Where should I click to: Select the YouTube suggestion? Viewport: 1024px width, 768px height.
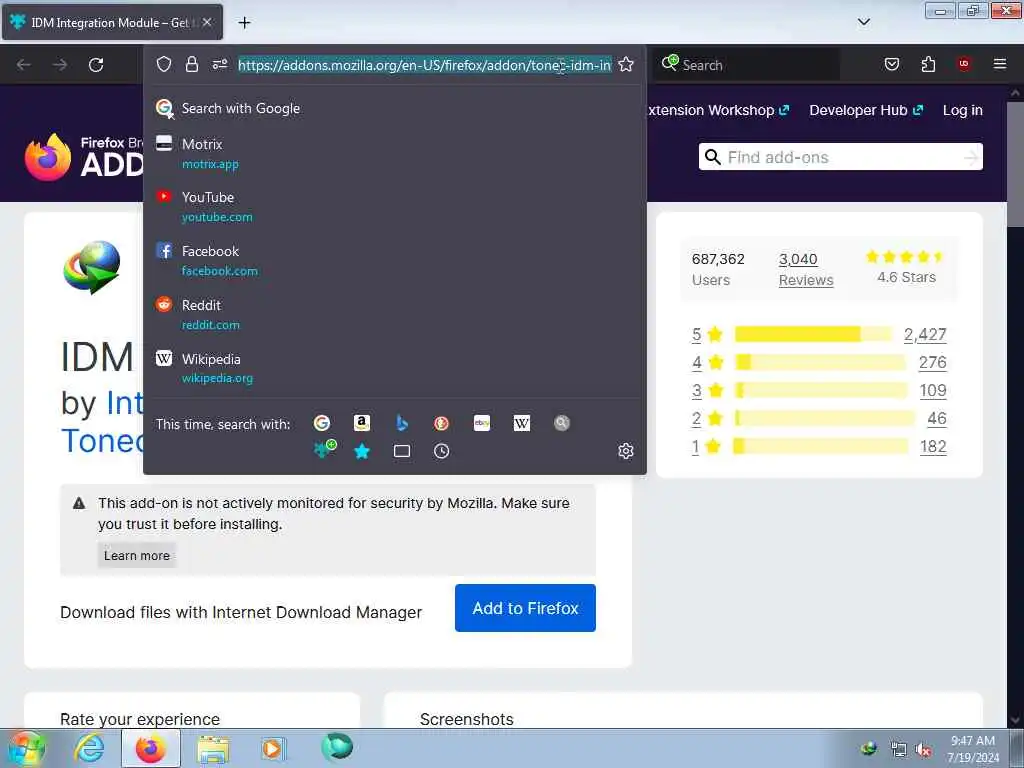point(394,206)
